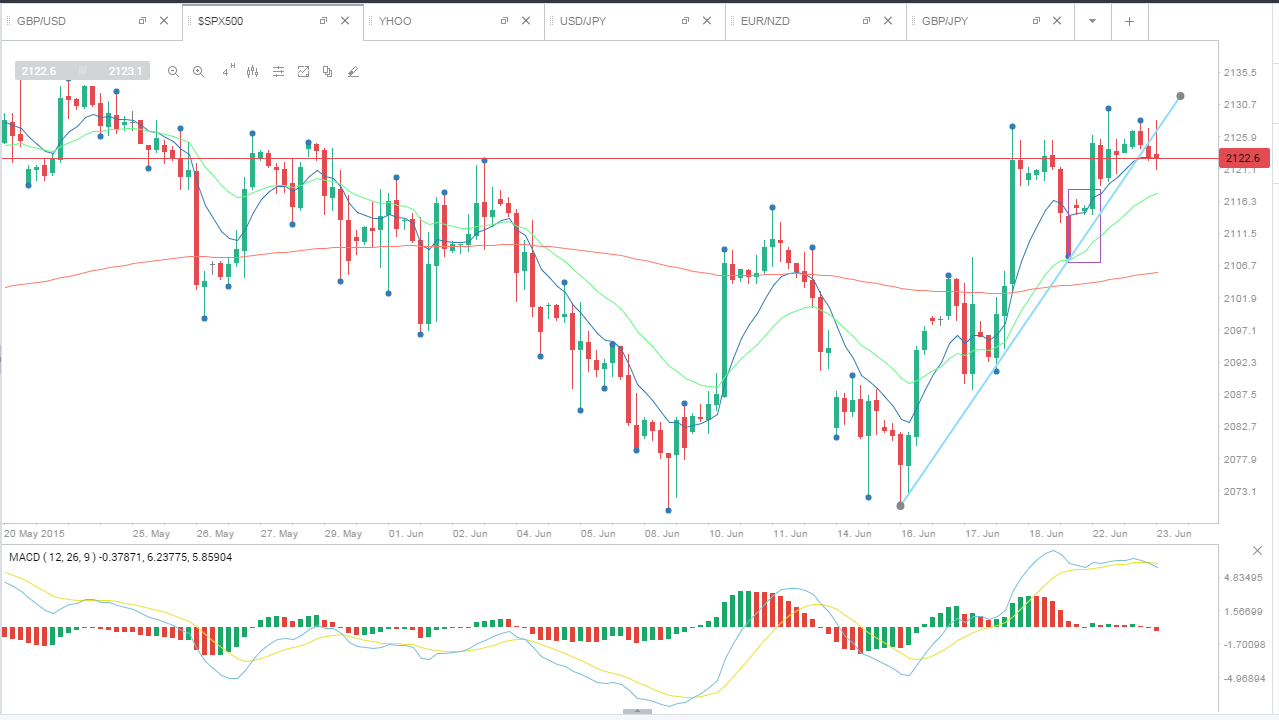The image size is (1279, 720).
Task: Expand the bottom panel handle arrow
Action: 637,711
